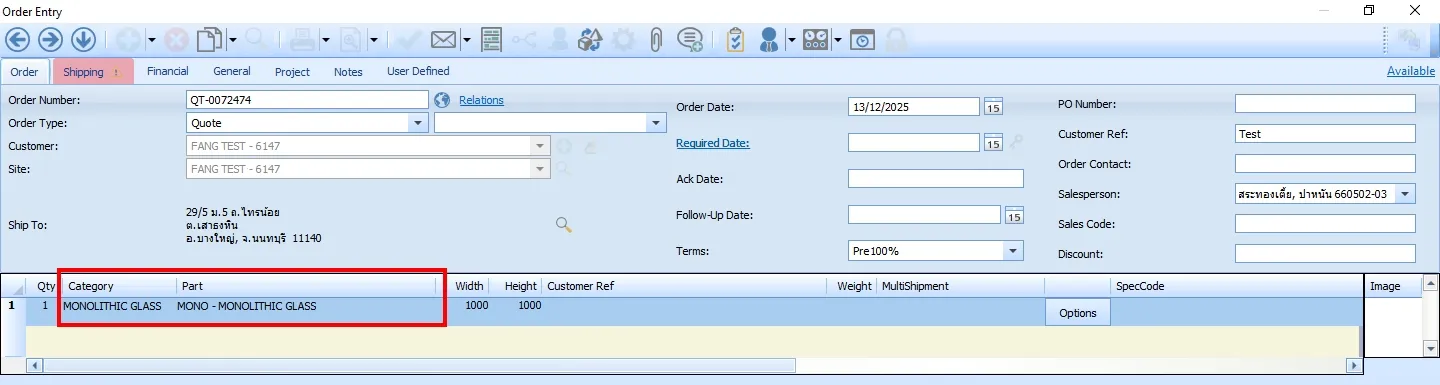
Task: Open the Order Type dropdown showing Quote
Action: pos(418,123)
